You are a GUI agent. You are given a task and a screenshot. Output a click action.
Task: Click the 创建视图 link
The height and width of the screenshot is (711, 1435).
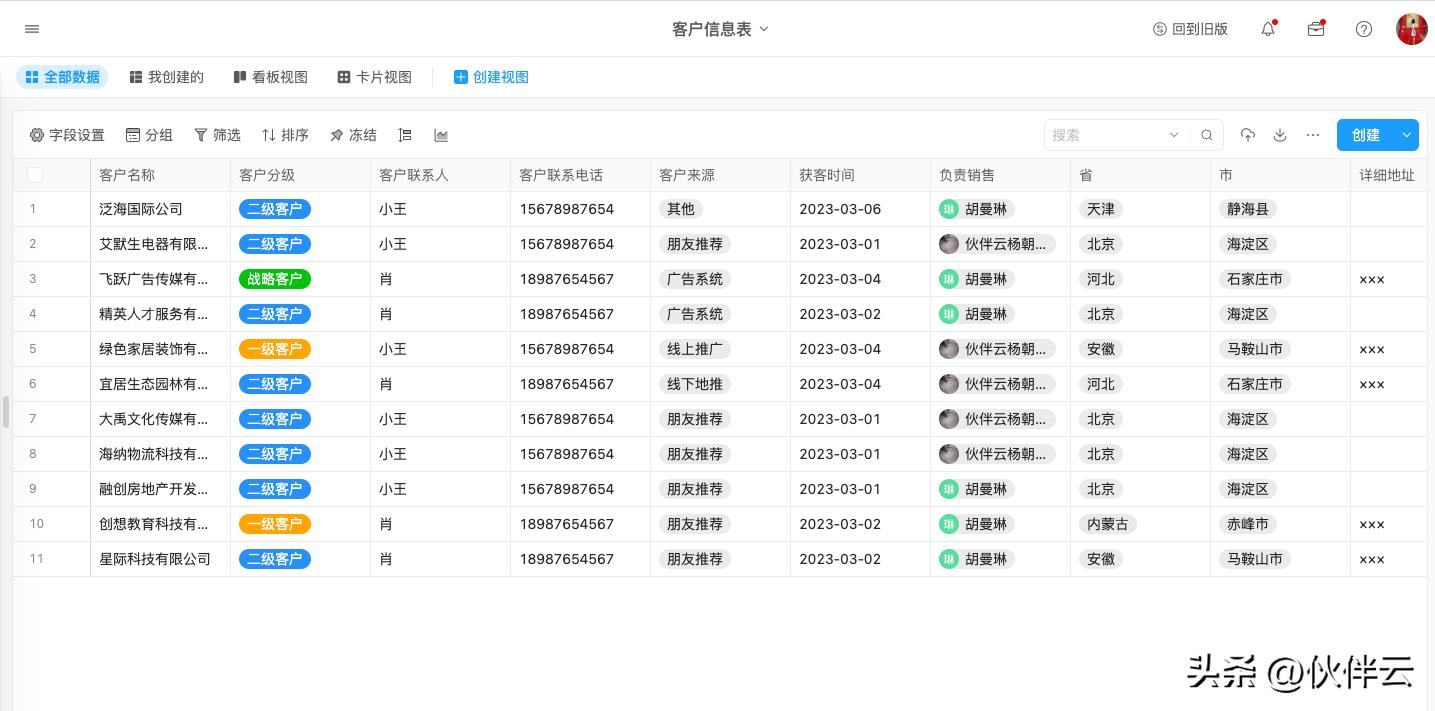[x=491, y=77]
